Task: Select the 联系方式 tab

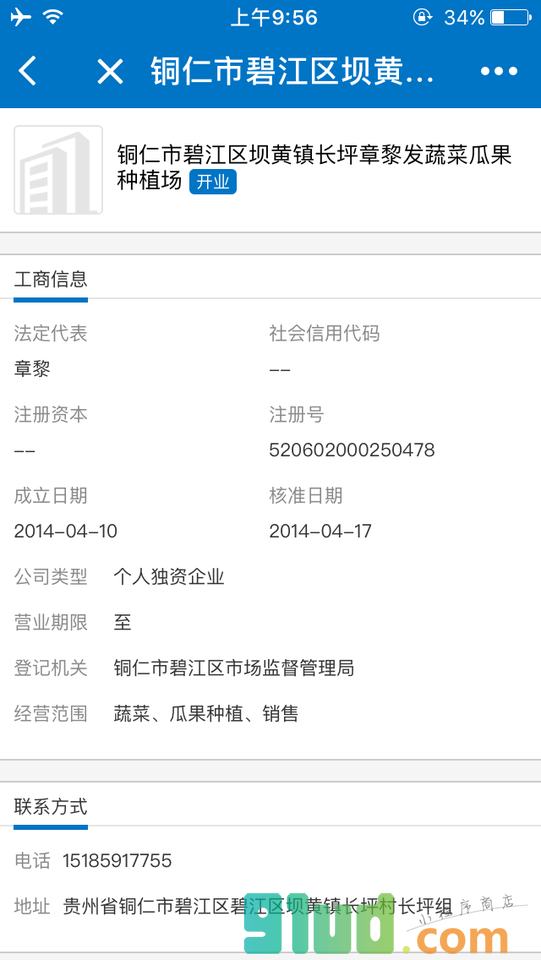Action: click(51, 806)
